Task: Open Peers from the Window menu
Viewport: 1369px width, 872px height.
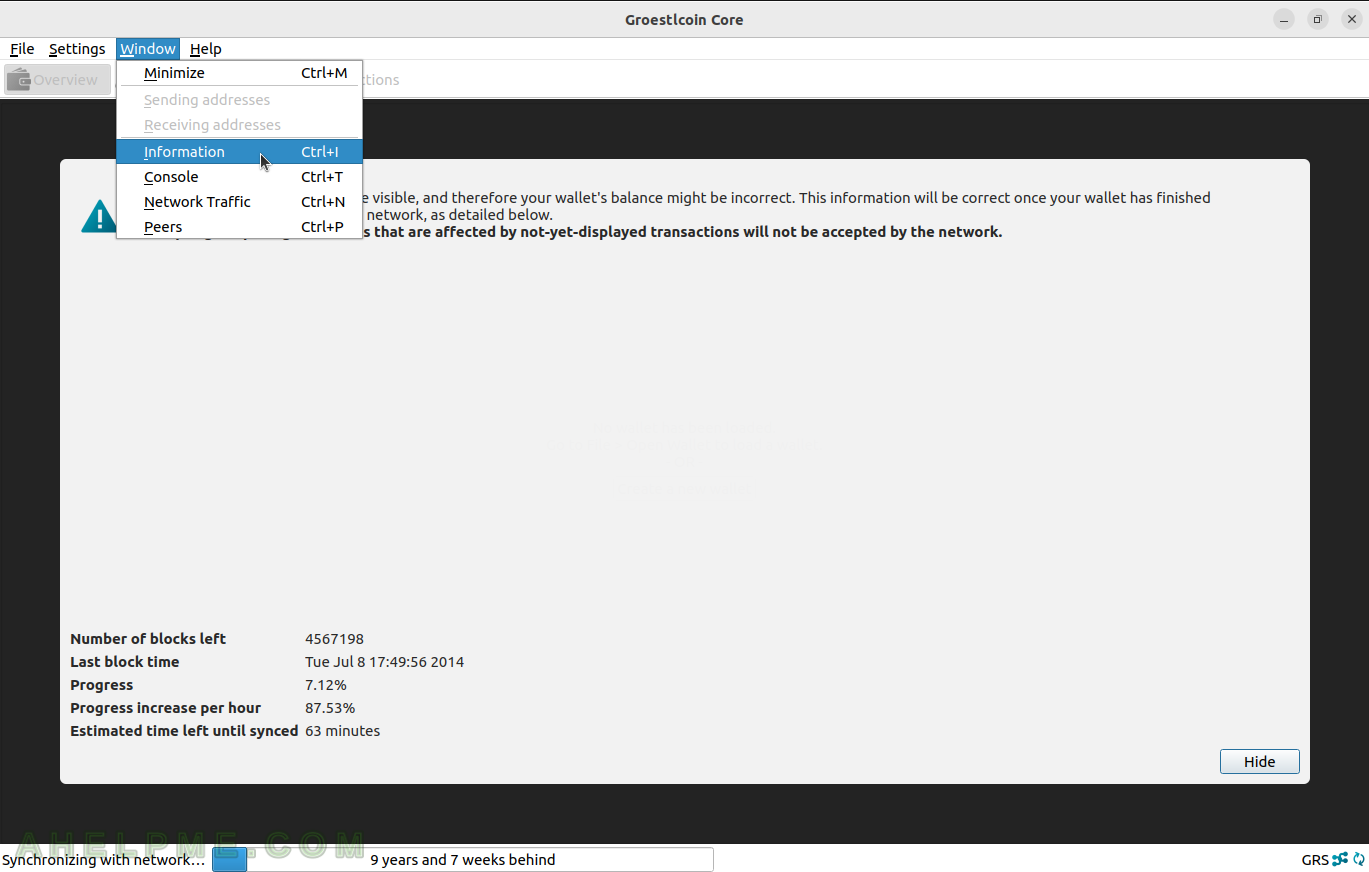Action: 239,227
